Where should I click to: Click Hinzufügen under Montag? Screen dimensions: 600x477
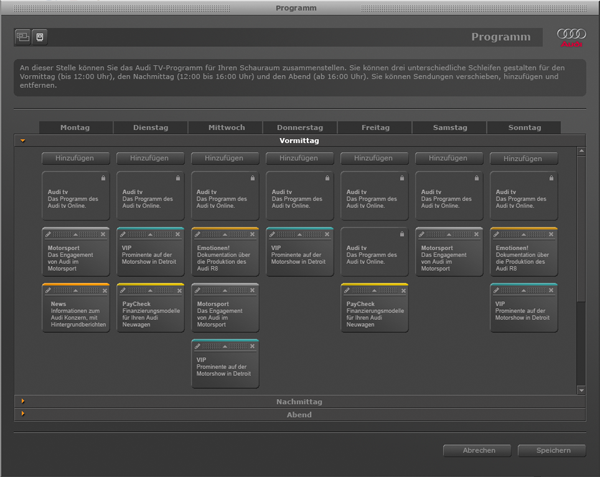(75, 158)
